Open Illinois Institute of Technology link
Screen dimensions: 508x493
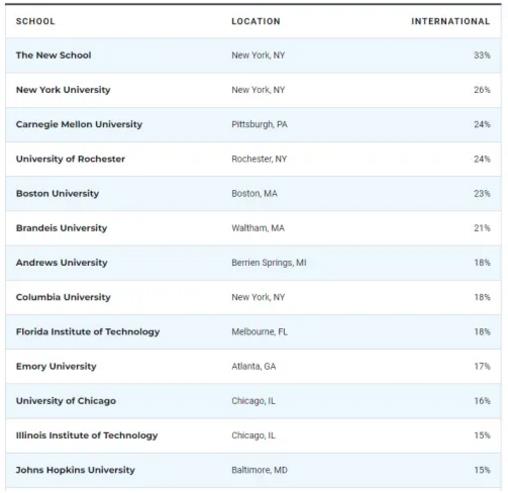(87, 436)
